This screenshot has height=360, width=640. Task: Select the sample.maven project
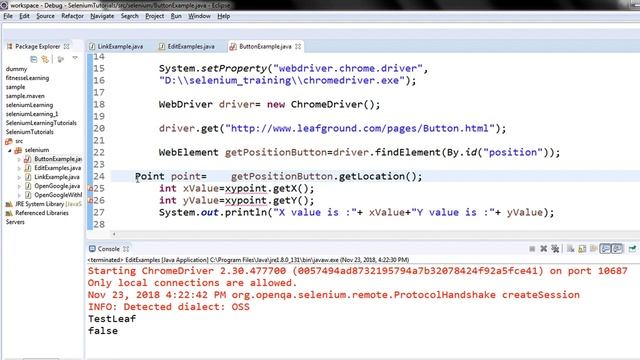pos(25,96)
